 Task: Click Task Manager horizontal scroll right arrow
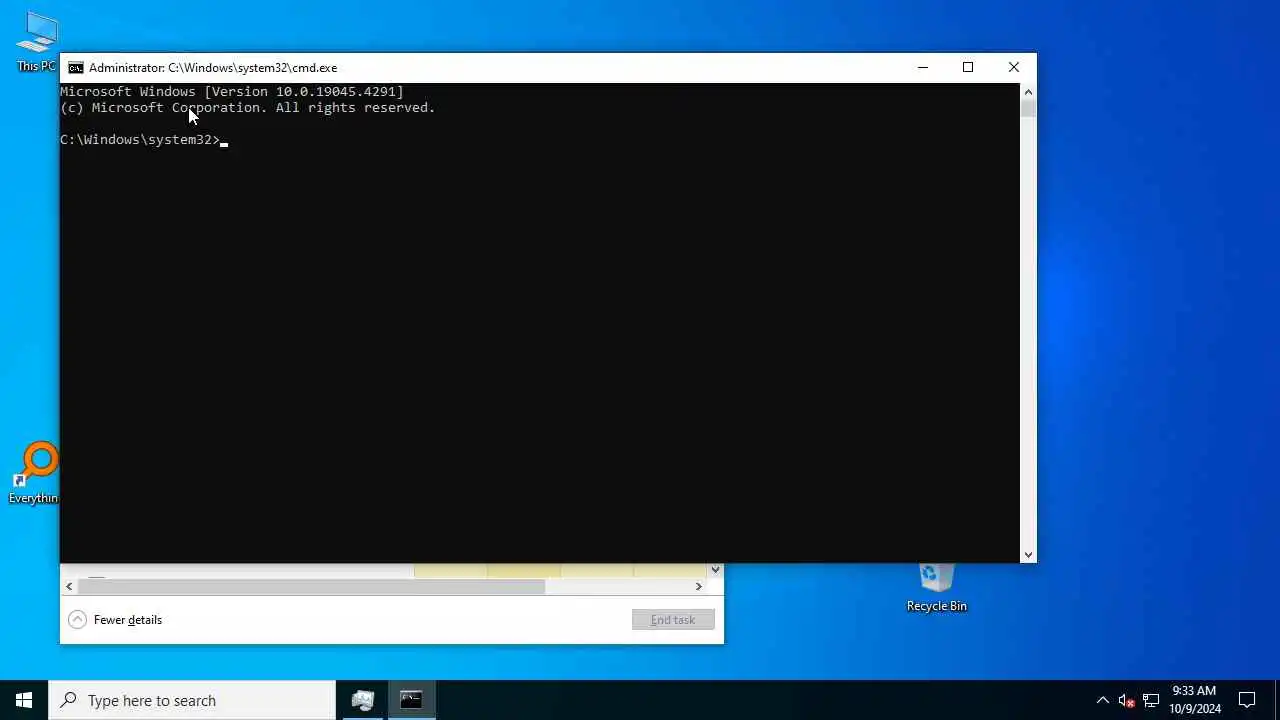click(699, 587)
